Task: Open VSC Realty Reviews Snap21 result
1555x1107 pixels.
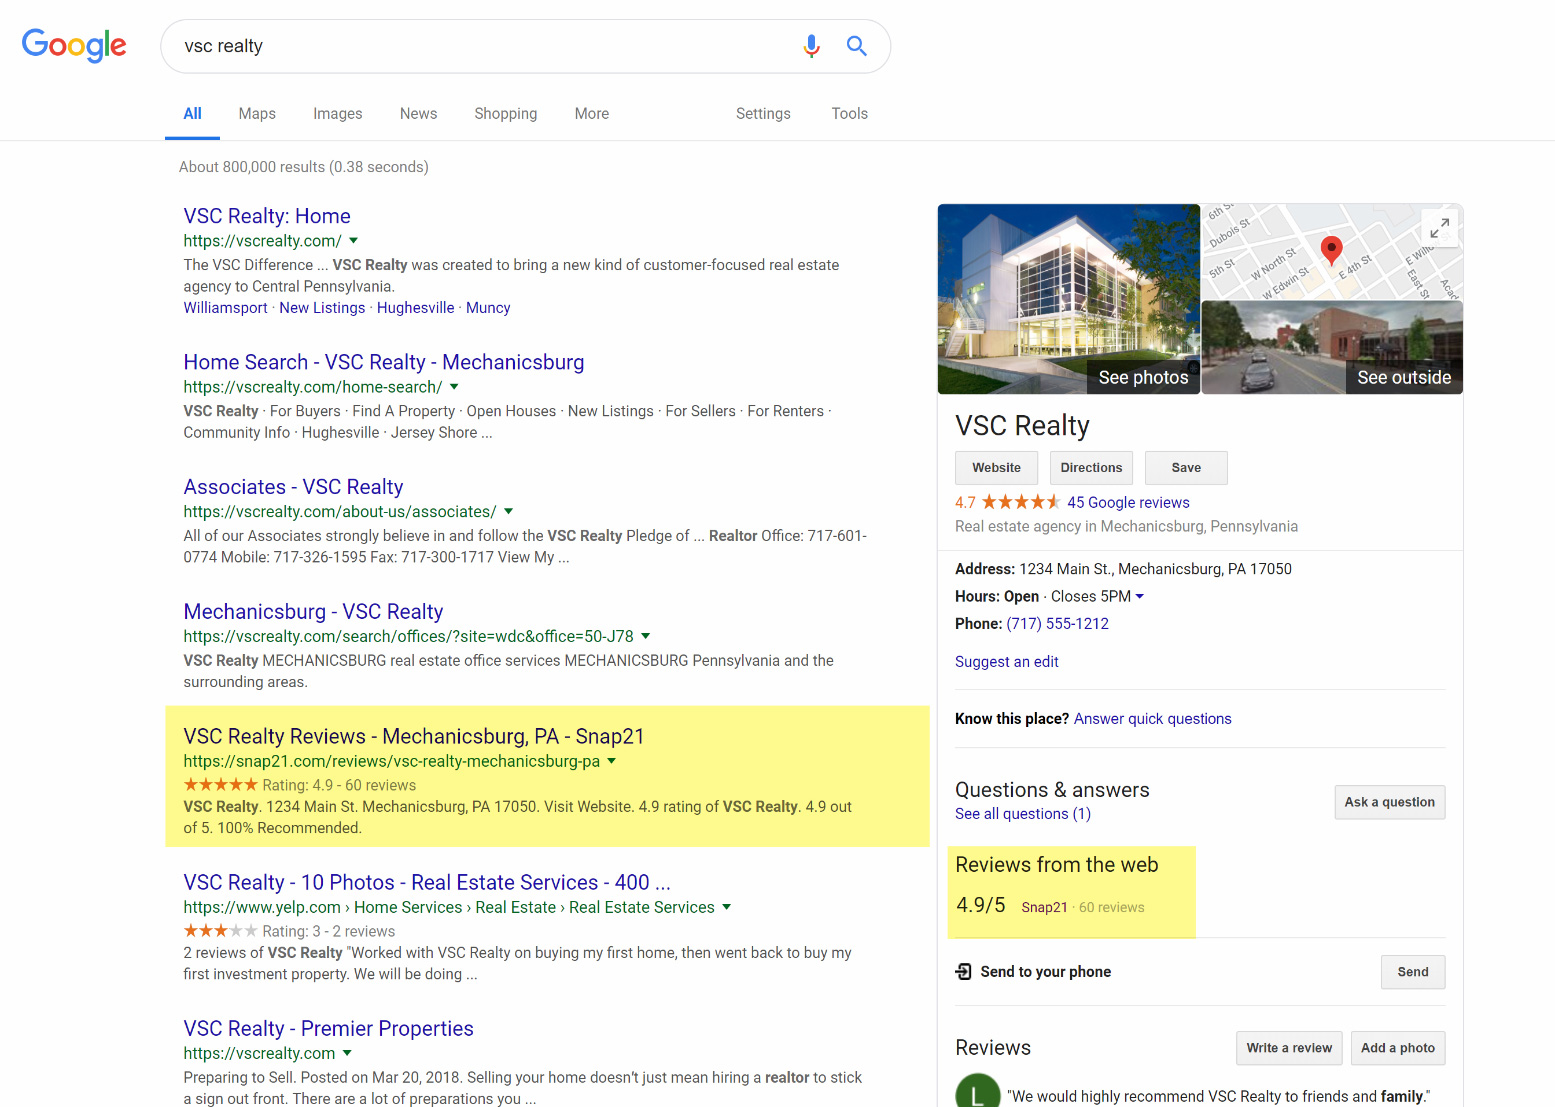Action: pos(414,737)
